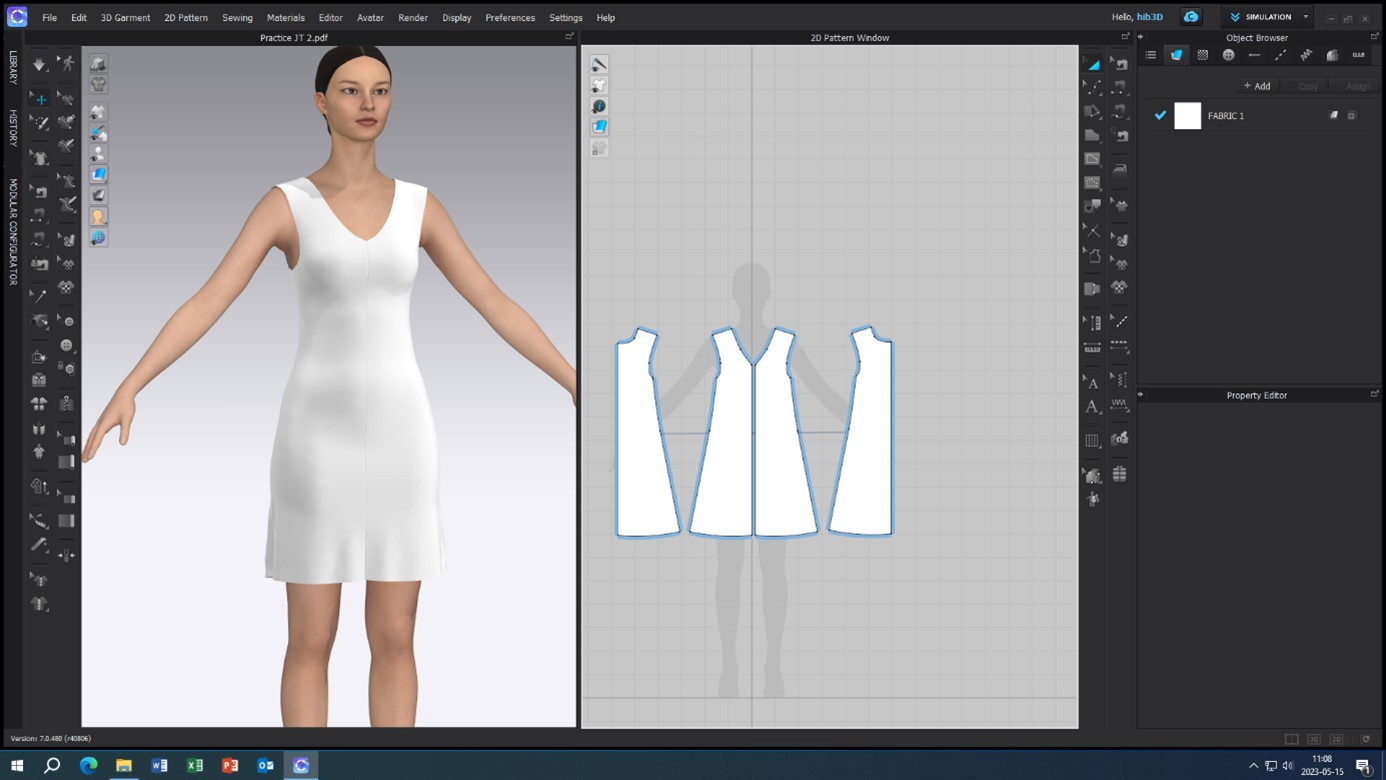Click the Add button in Object Browser
The height and width of the screenshot is (780, 1386).
(x=1256, y=86)
